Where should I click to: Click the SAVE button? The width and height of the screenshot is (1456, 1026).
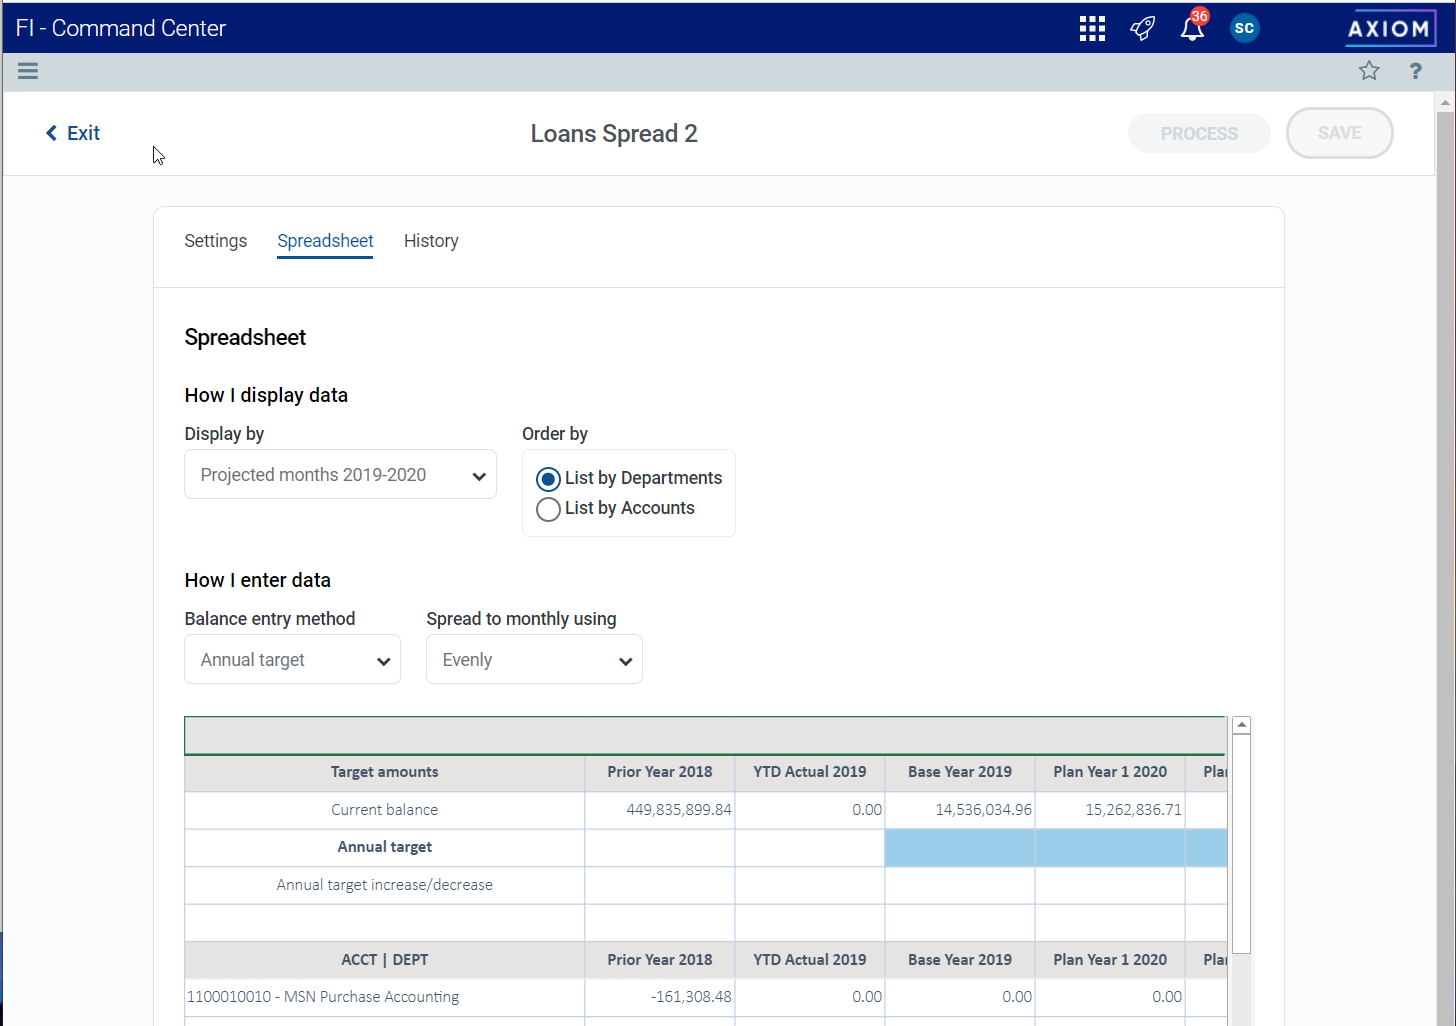1339,133
